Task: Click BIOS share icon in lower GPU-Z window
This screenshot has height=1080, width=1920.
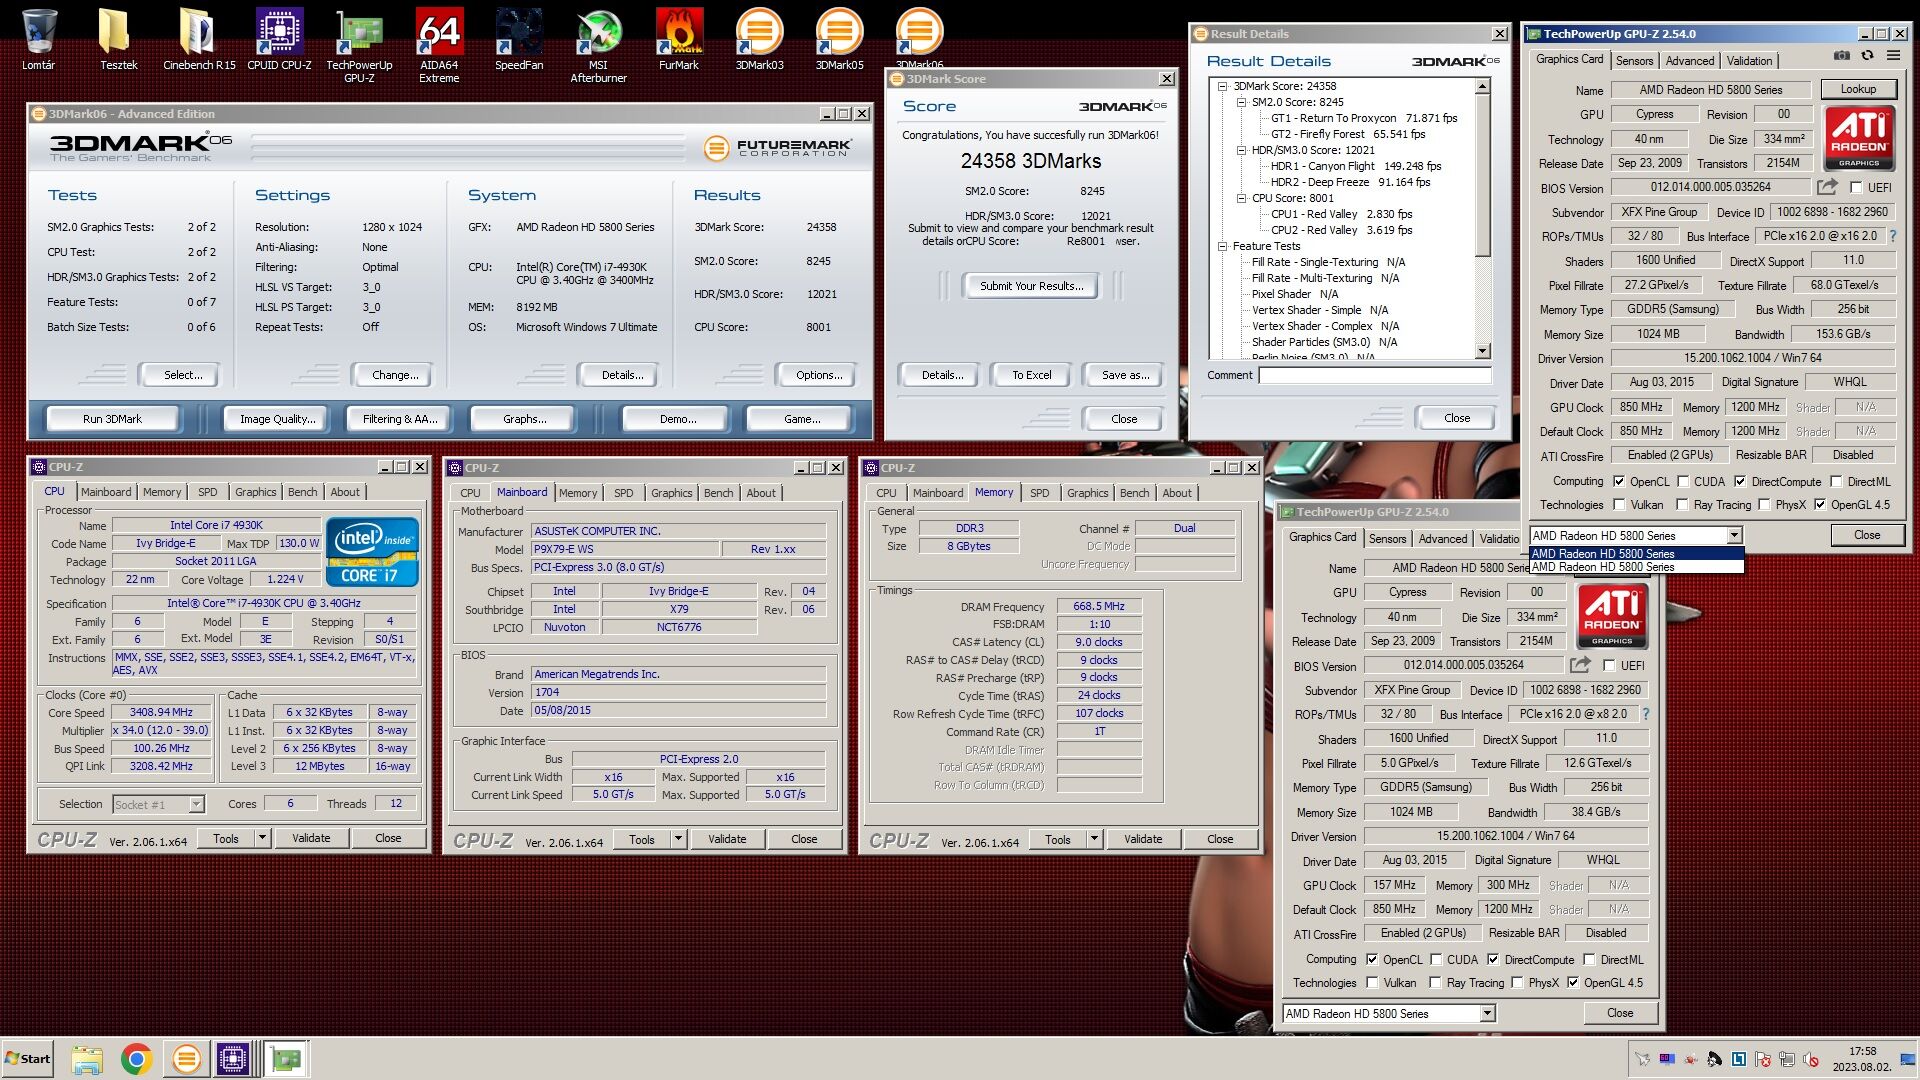Action: pos(1580,665)
